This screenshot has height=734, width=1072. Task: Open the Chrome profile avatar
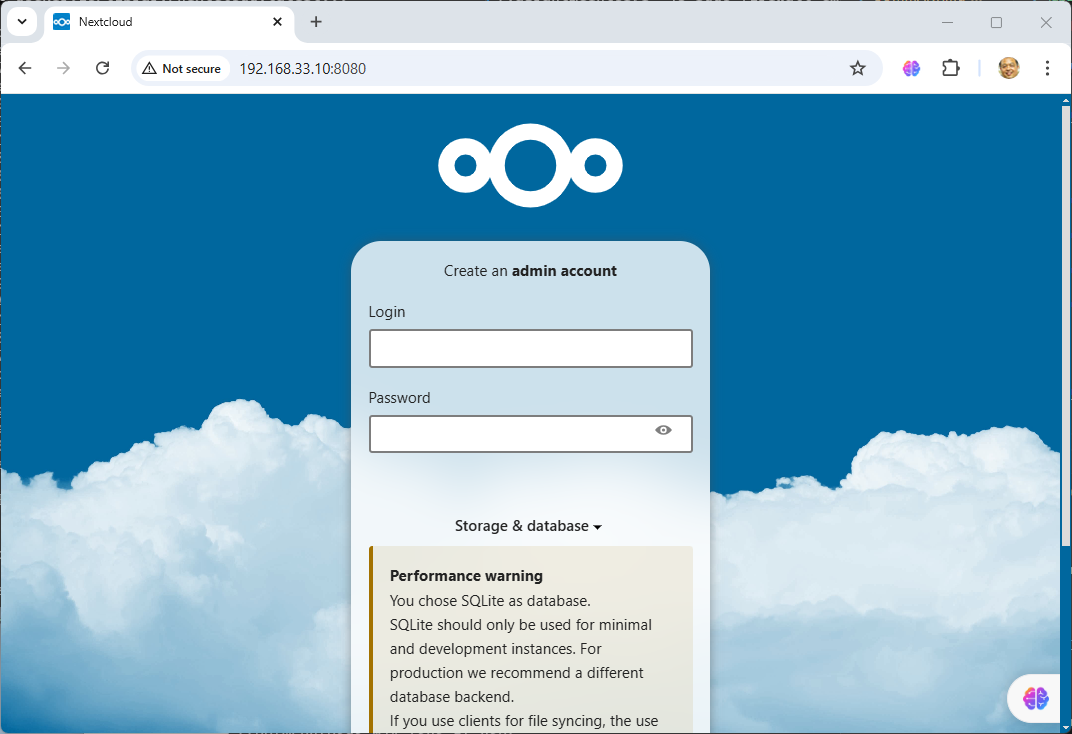pyautogui.click(x=1009, y=68)
